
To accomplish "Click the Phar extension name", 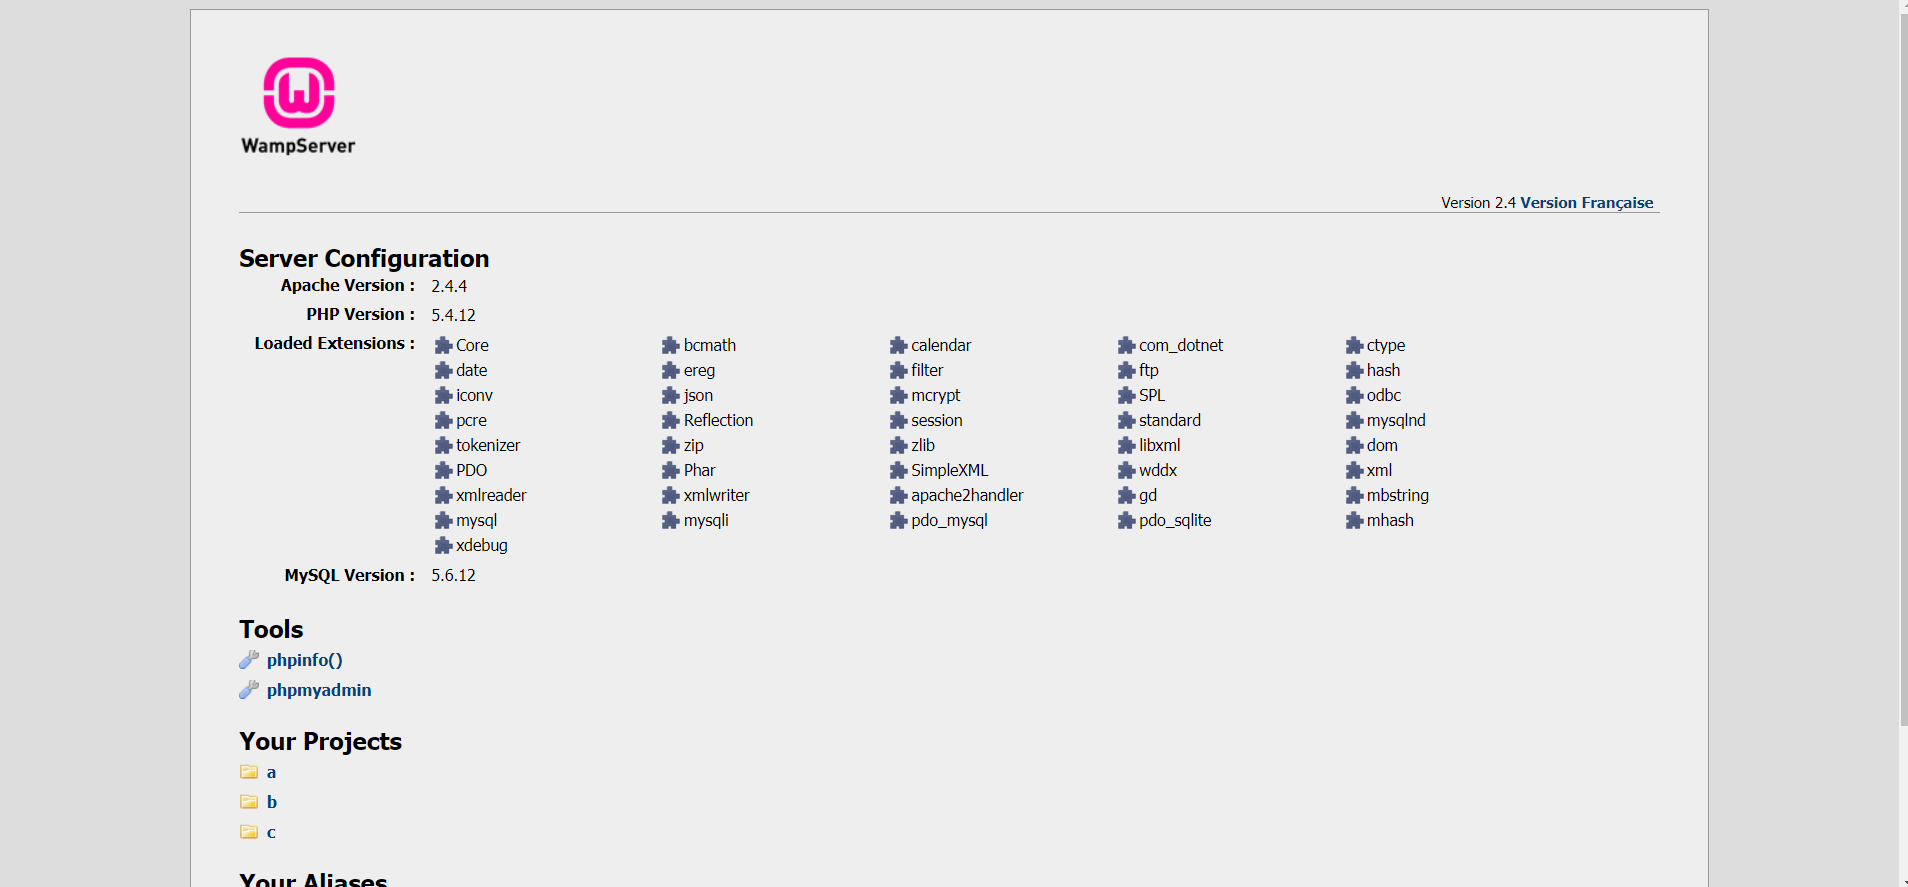I will pos(699,470).
